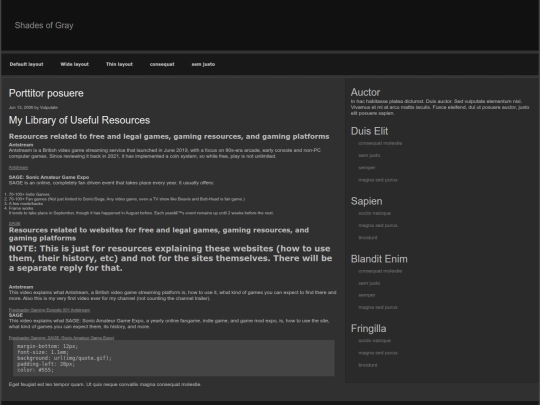Open tincidunt under Fringilla
This screenshot has width=540, height=405.
(368, 365)
